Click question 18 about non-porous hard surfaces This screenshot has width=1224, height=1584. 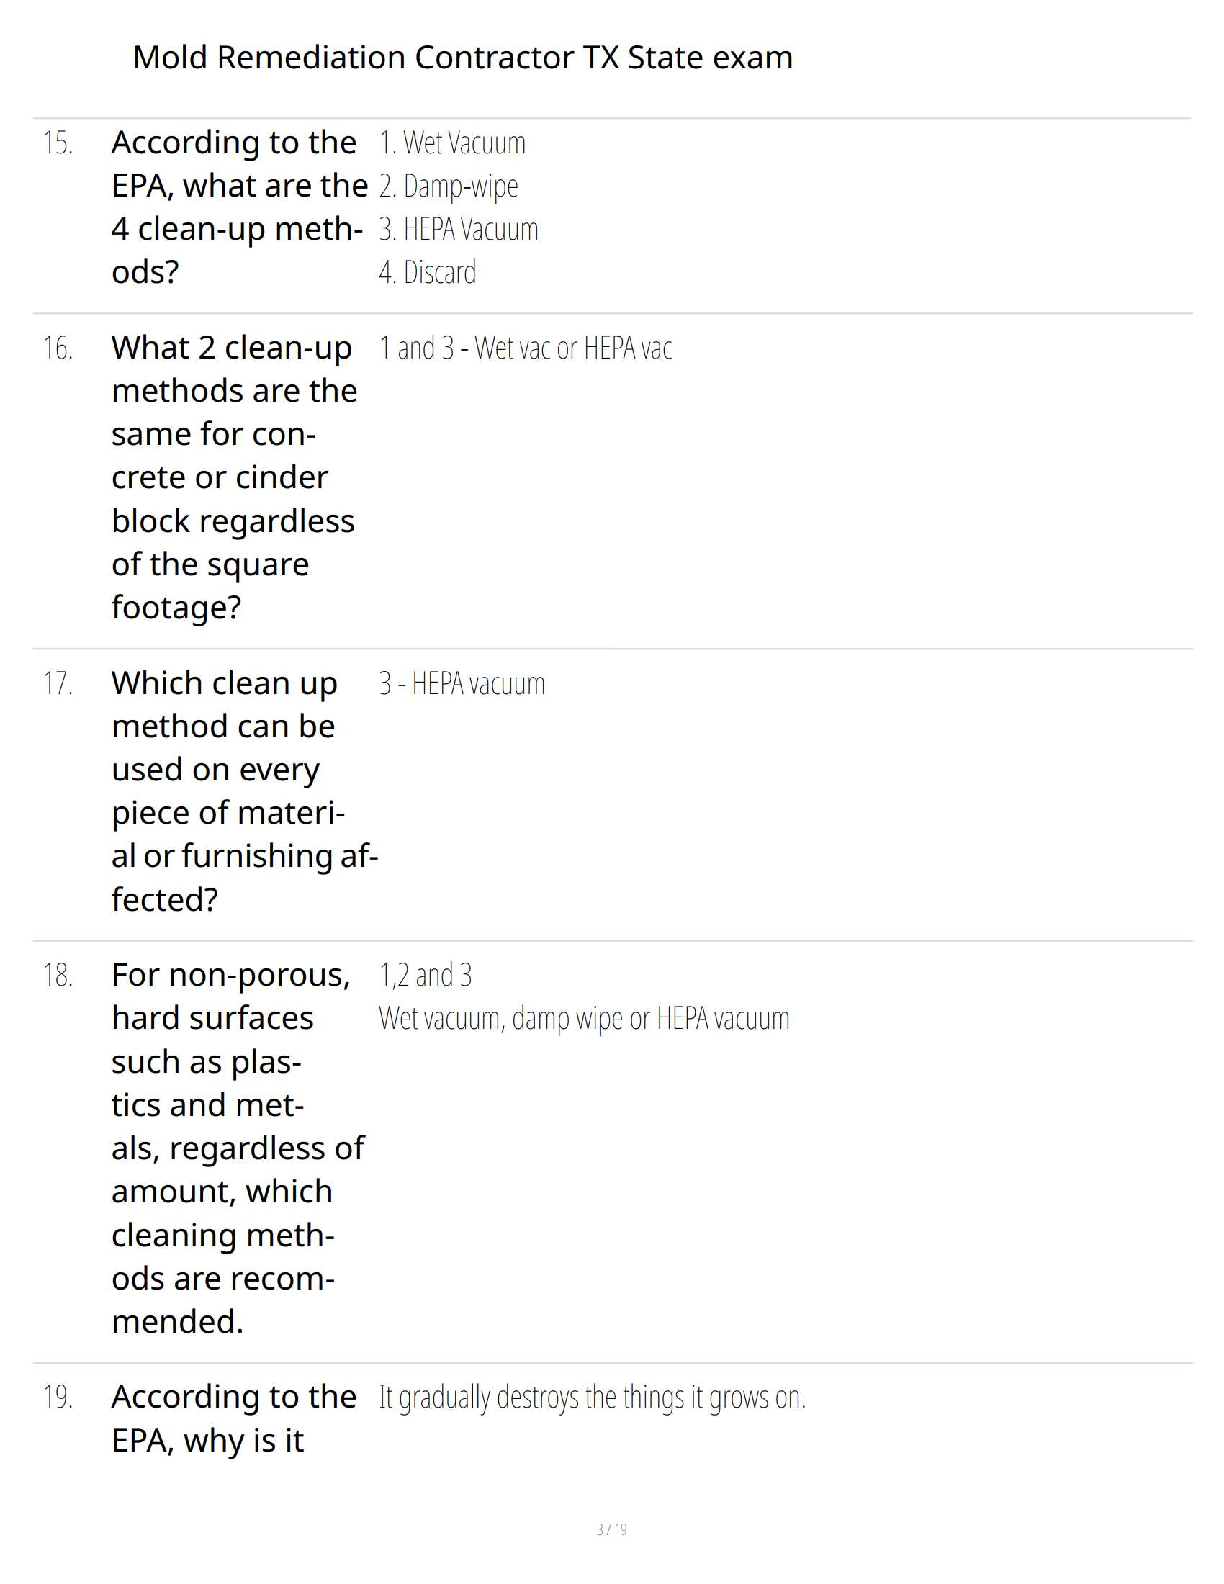coord(238,1148)
